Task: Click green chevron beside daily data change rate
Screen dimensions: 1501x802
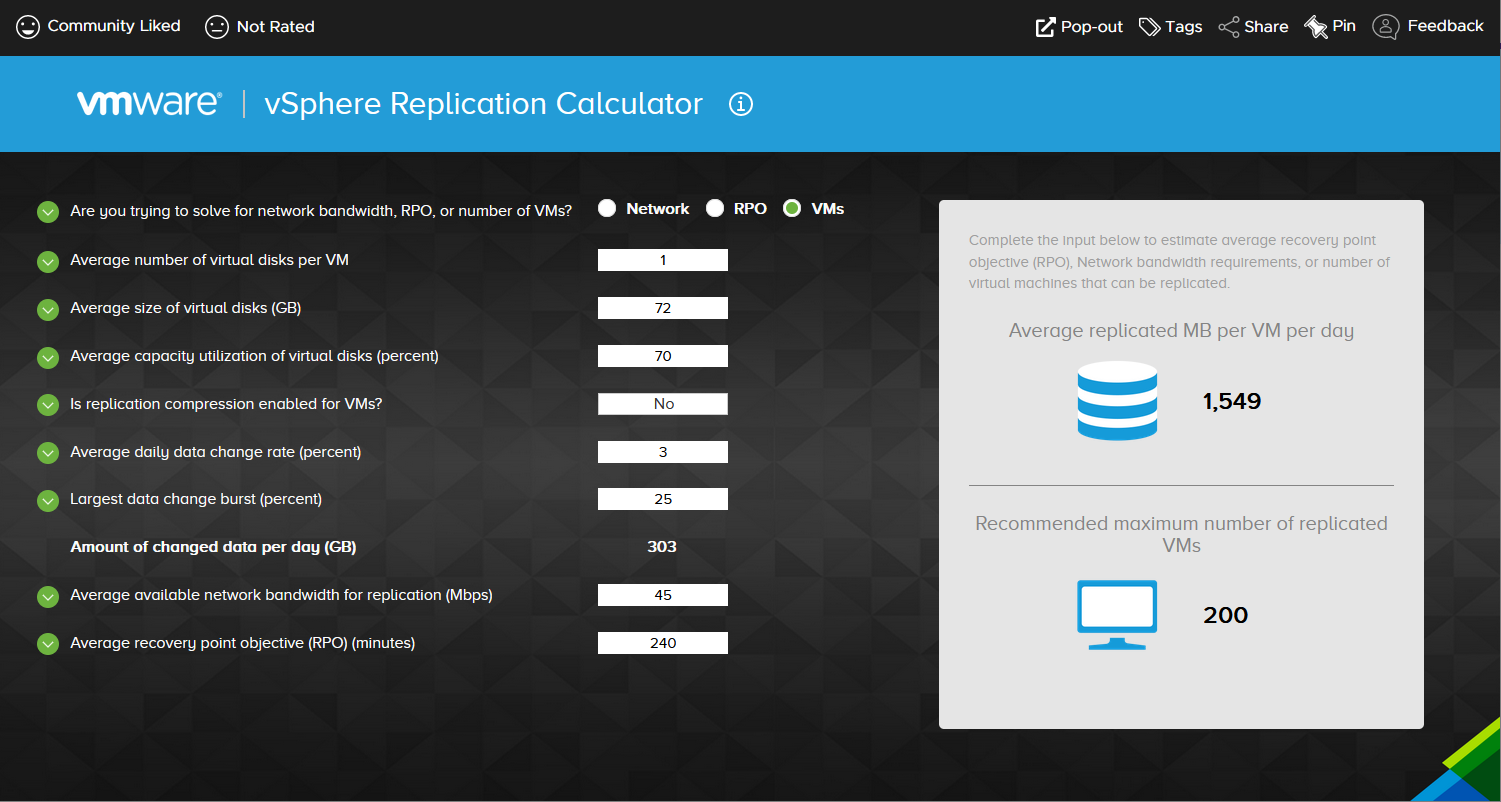Action: pyautogui.click(x=48, y=453)
